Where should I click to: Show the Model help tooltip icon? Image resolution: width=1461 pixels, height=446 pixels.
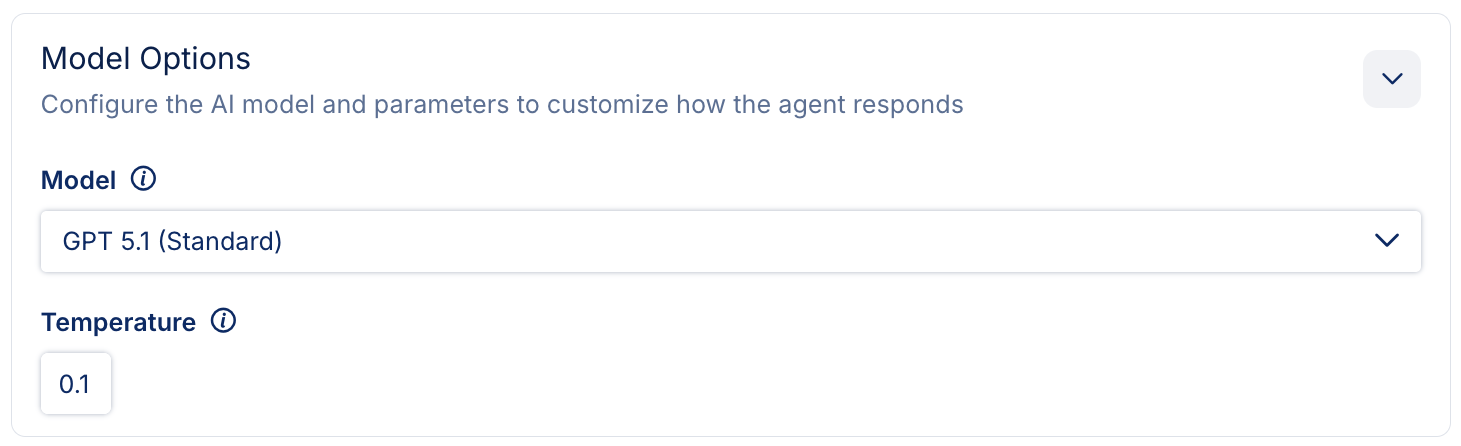[x=145, y=180]
